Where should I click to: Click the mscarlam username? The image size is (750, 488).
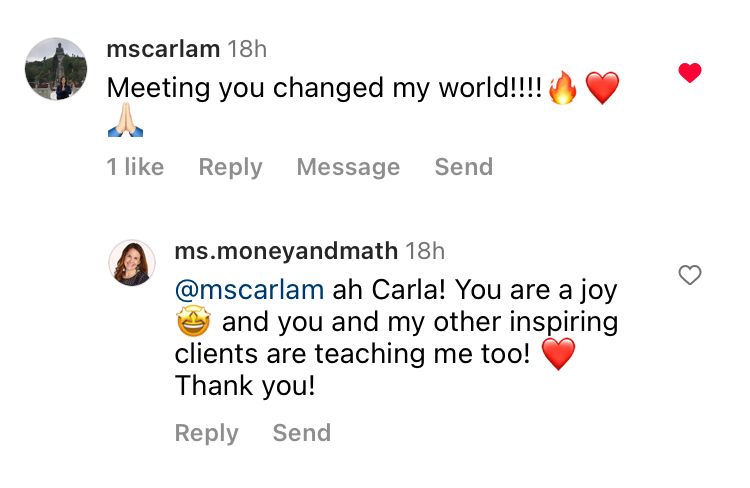163,49
